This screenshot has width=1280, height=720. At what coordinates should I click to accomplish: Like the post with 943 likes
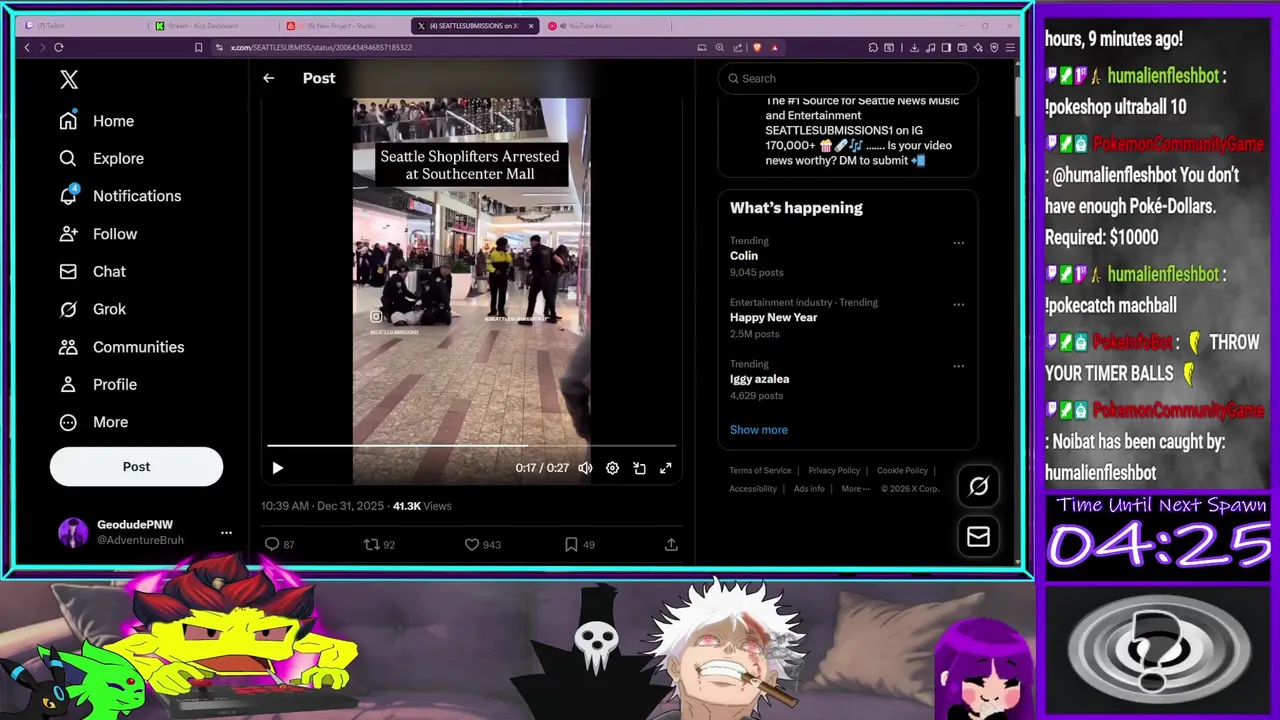tap(482, 544)
